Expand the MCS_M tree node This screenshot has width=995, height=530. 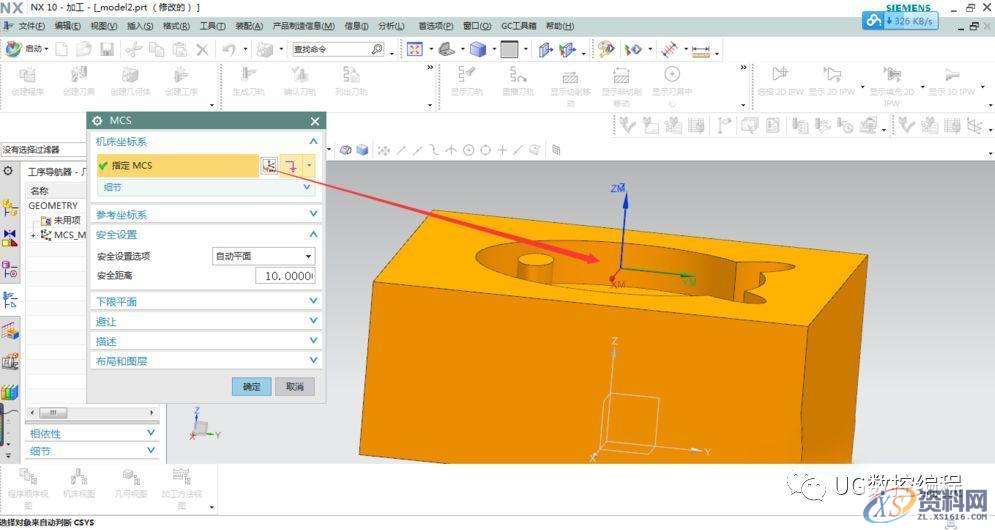pos(34,235)
